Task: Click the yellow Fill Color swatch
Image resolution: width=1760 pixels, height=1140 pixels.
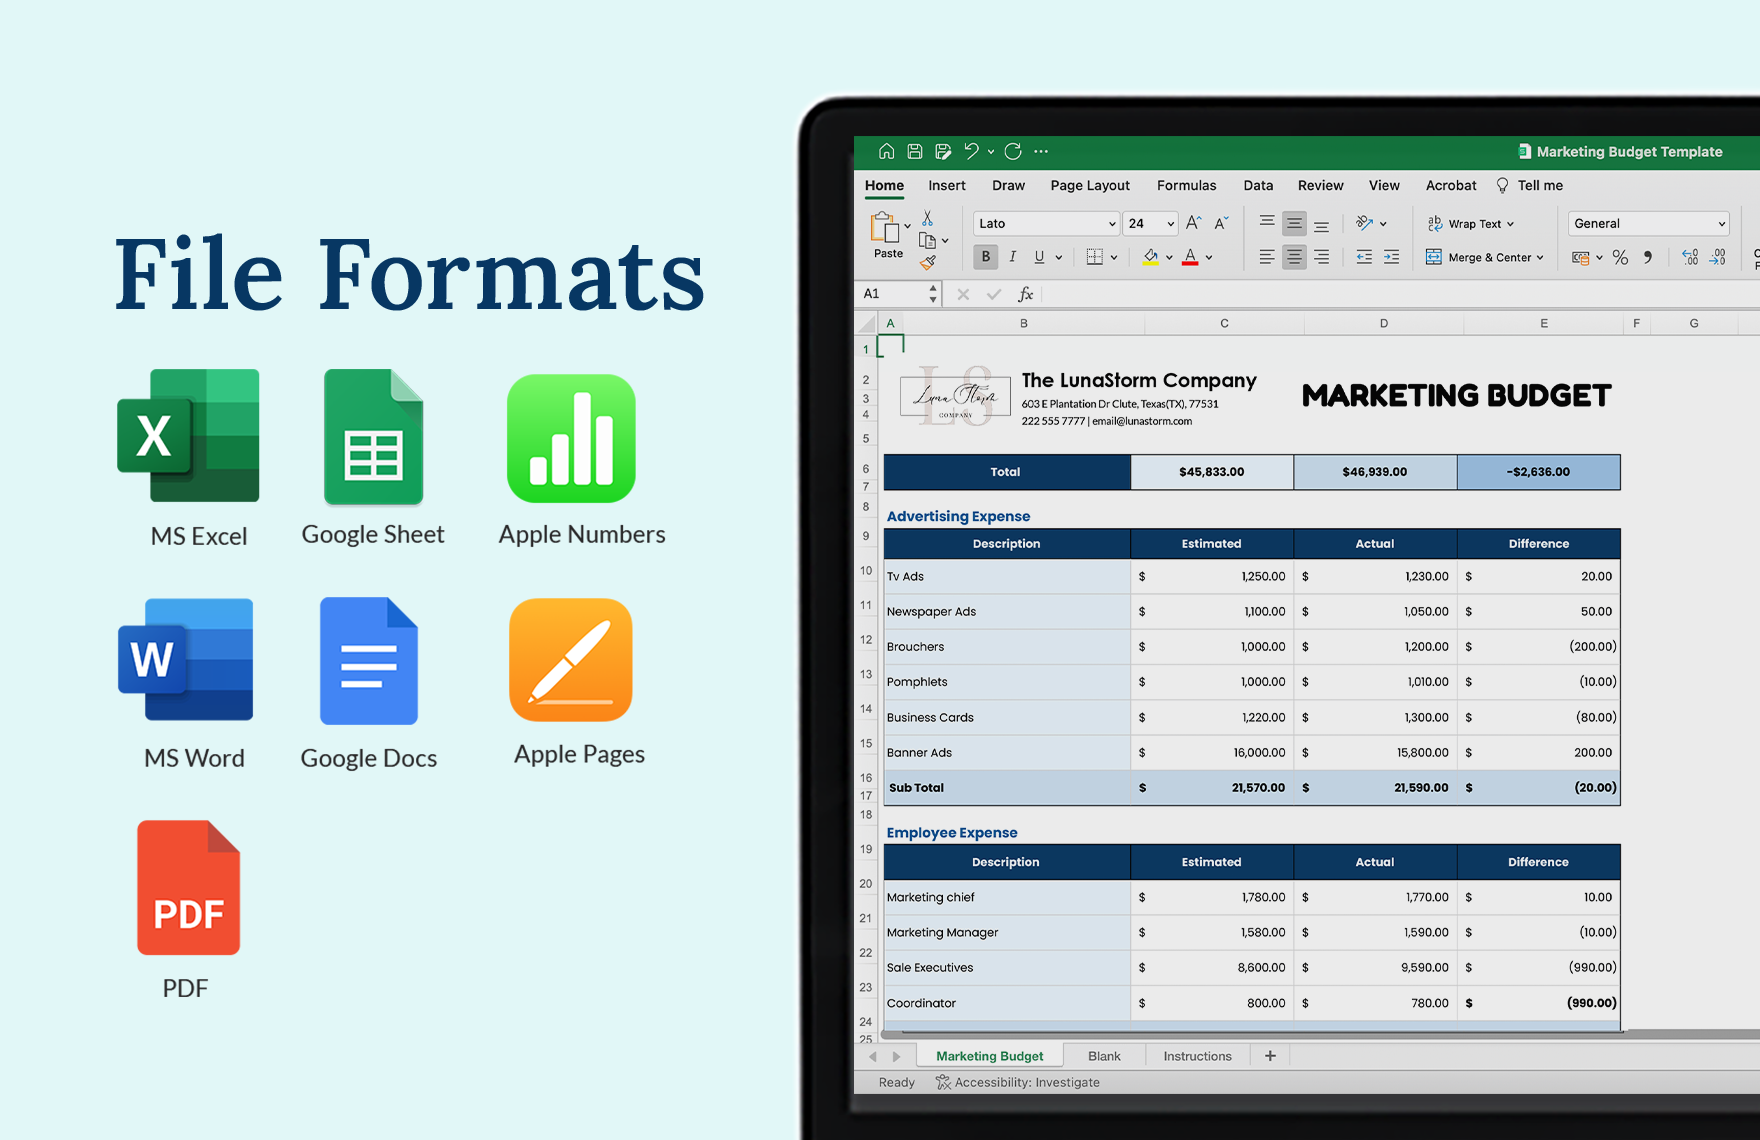Action: point(1150,257)
